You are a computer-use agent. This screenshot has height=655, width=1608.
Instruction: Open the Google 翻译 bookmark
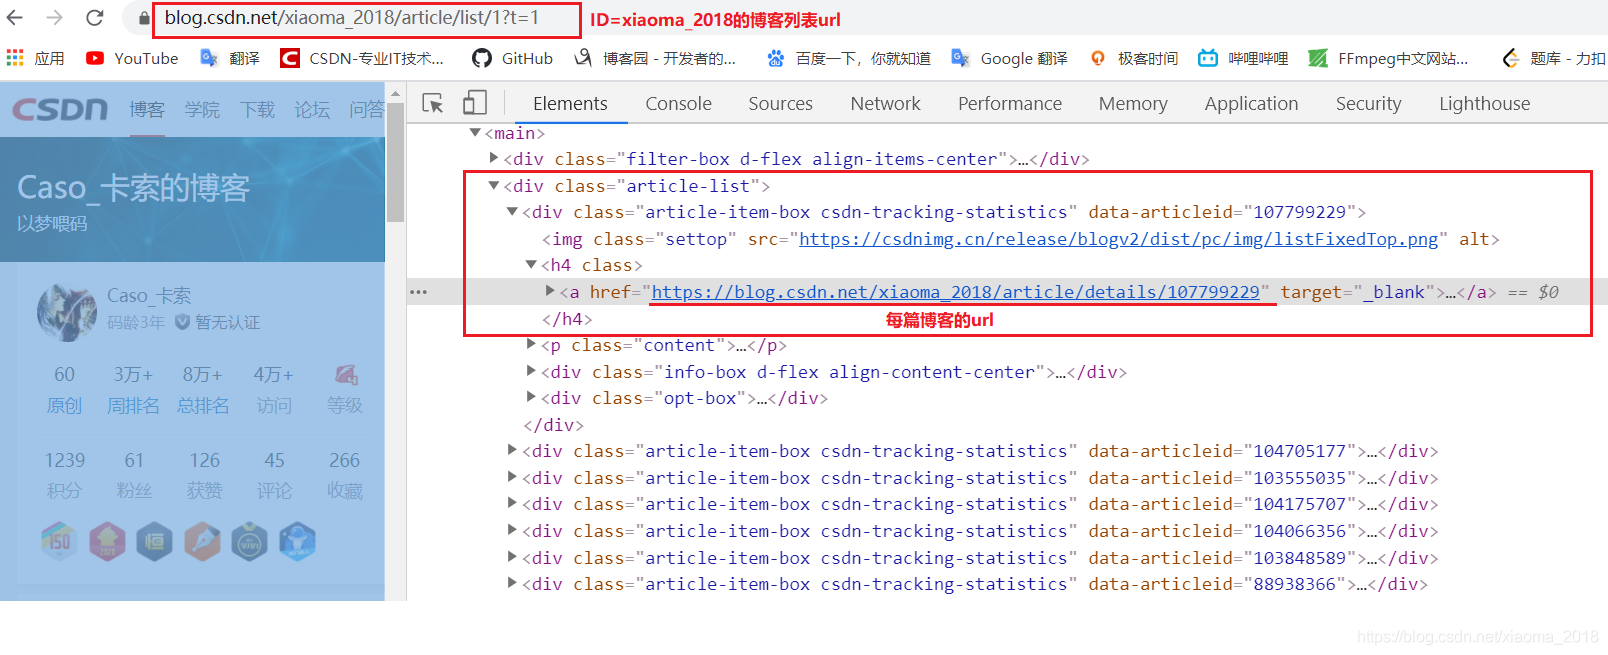[x=1009, y=58]
